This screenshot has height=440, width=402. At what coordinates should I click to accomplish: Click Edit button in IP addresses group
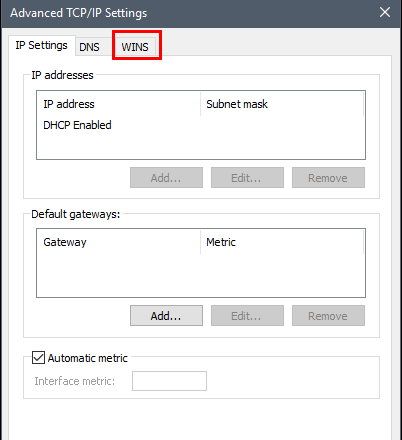(x=247, y=178)
